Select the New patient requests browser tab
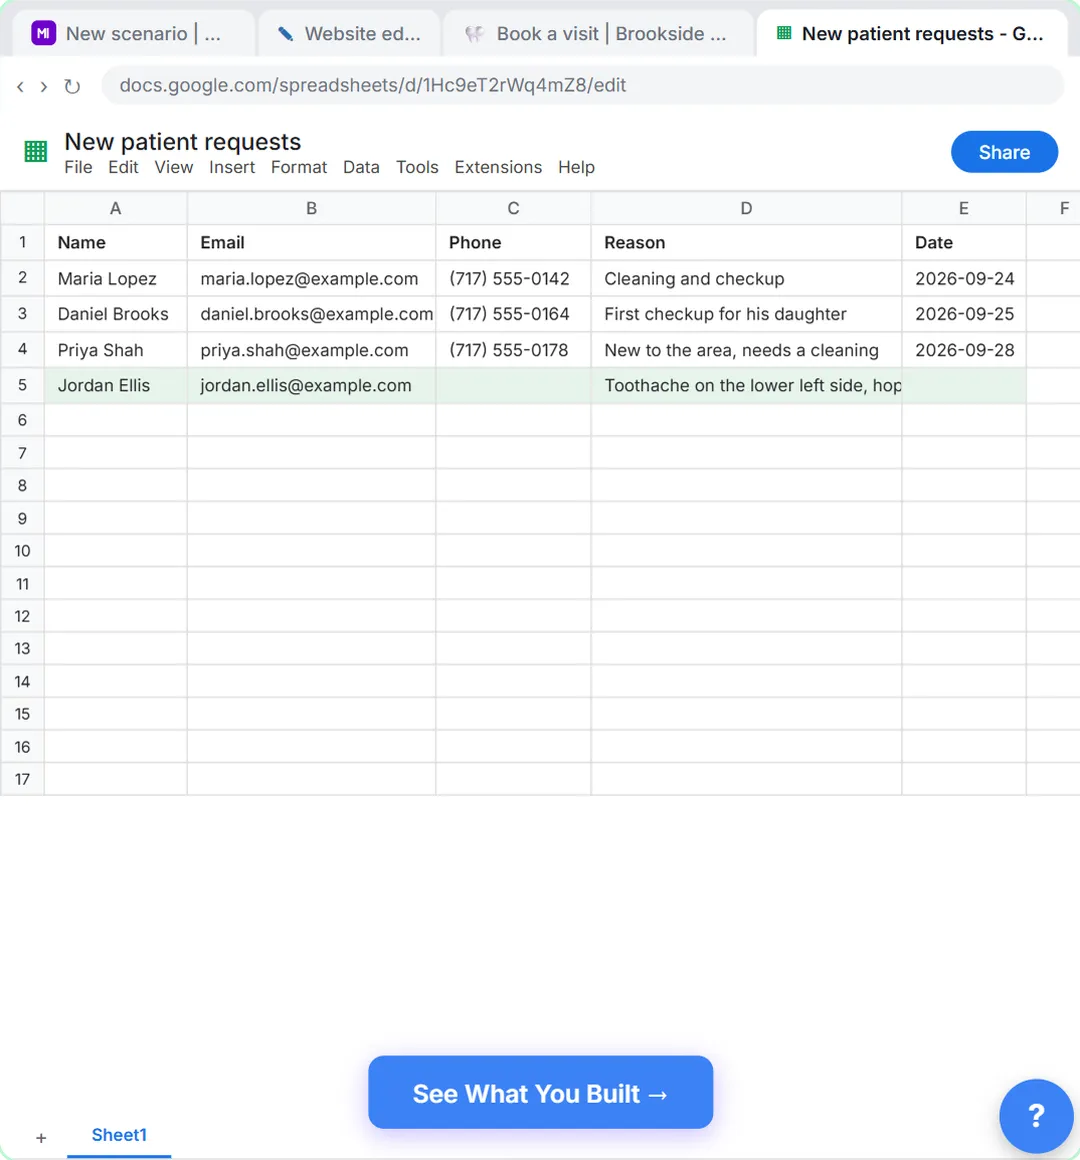The height and width of the screenshot is (1160, 1080). pyautogui.click(x=911, y=34)
